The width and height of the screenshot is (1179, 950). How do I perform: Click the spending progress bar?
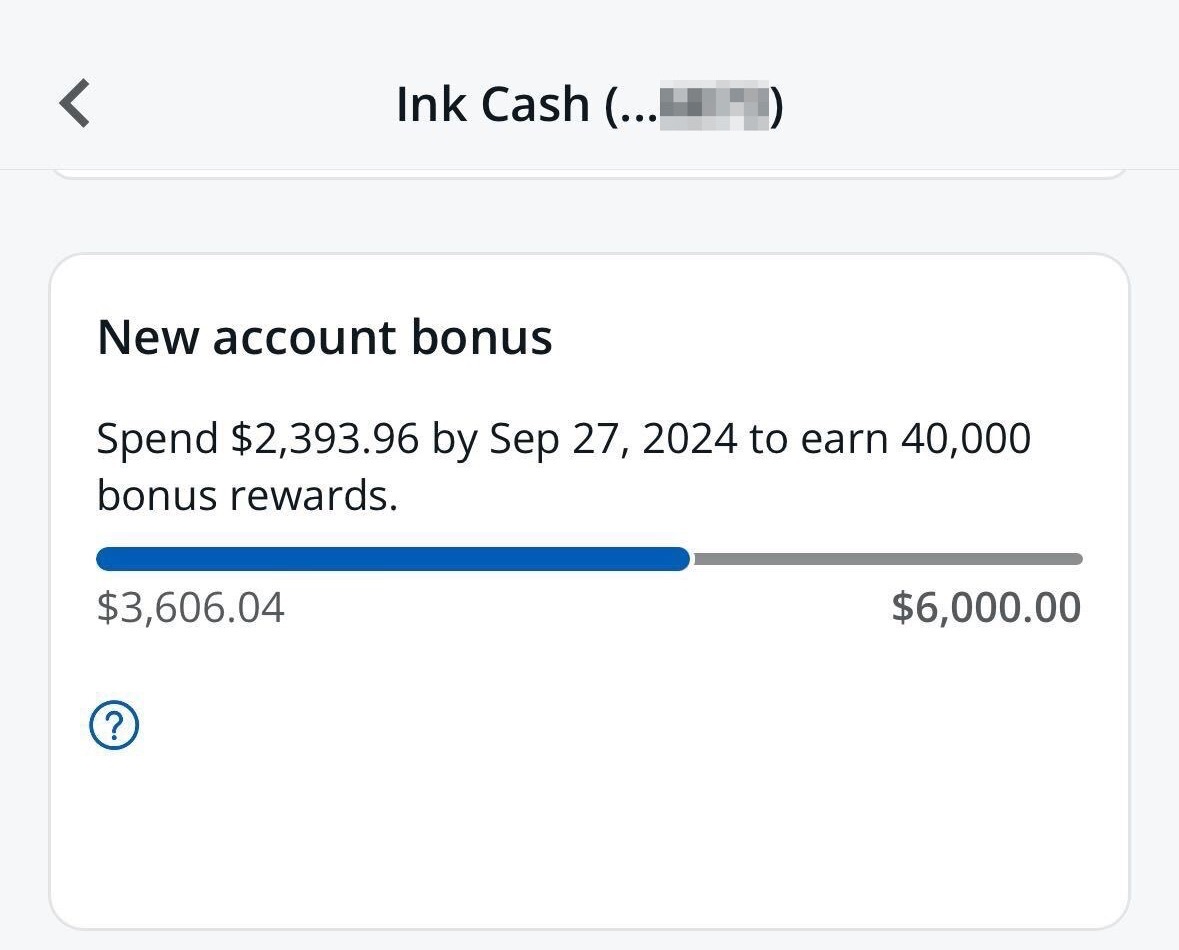tap(590, 558)
